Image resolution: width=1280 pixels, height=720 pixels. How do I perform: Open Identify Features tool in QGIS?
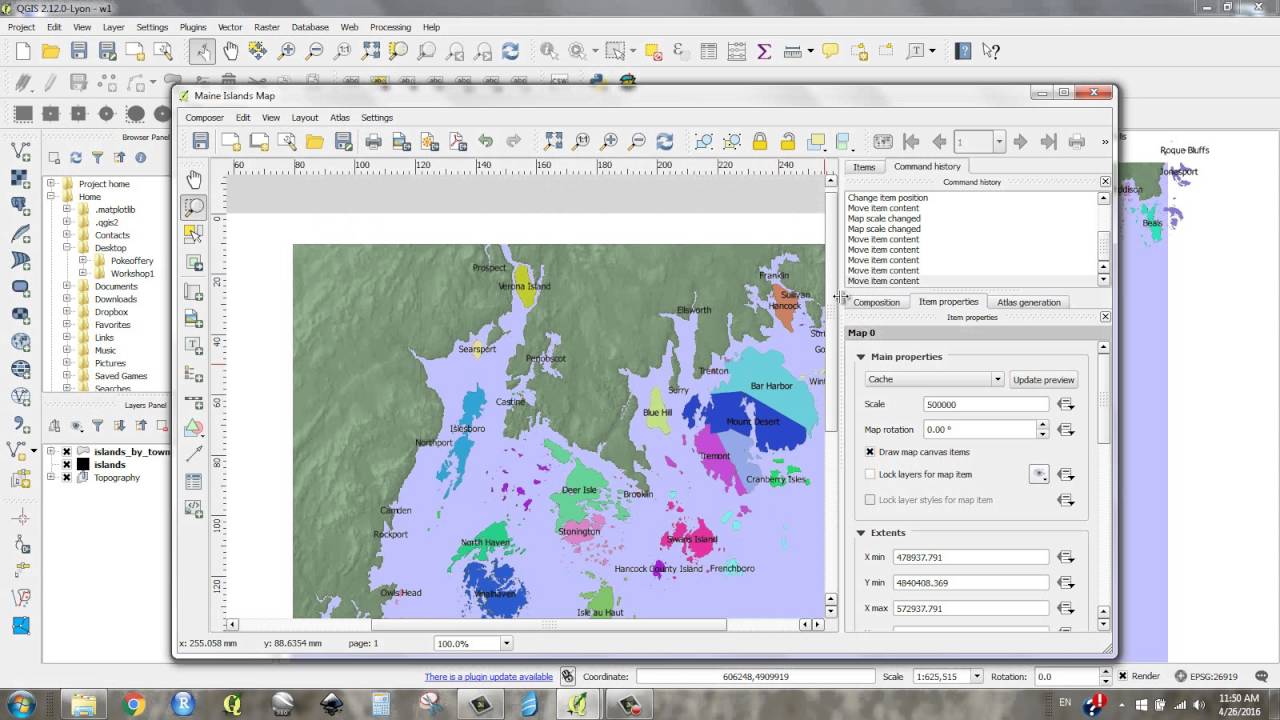coord(549,51)
